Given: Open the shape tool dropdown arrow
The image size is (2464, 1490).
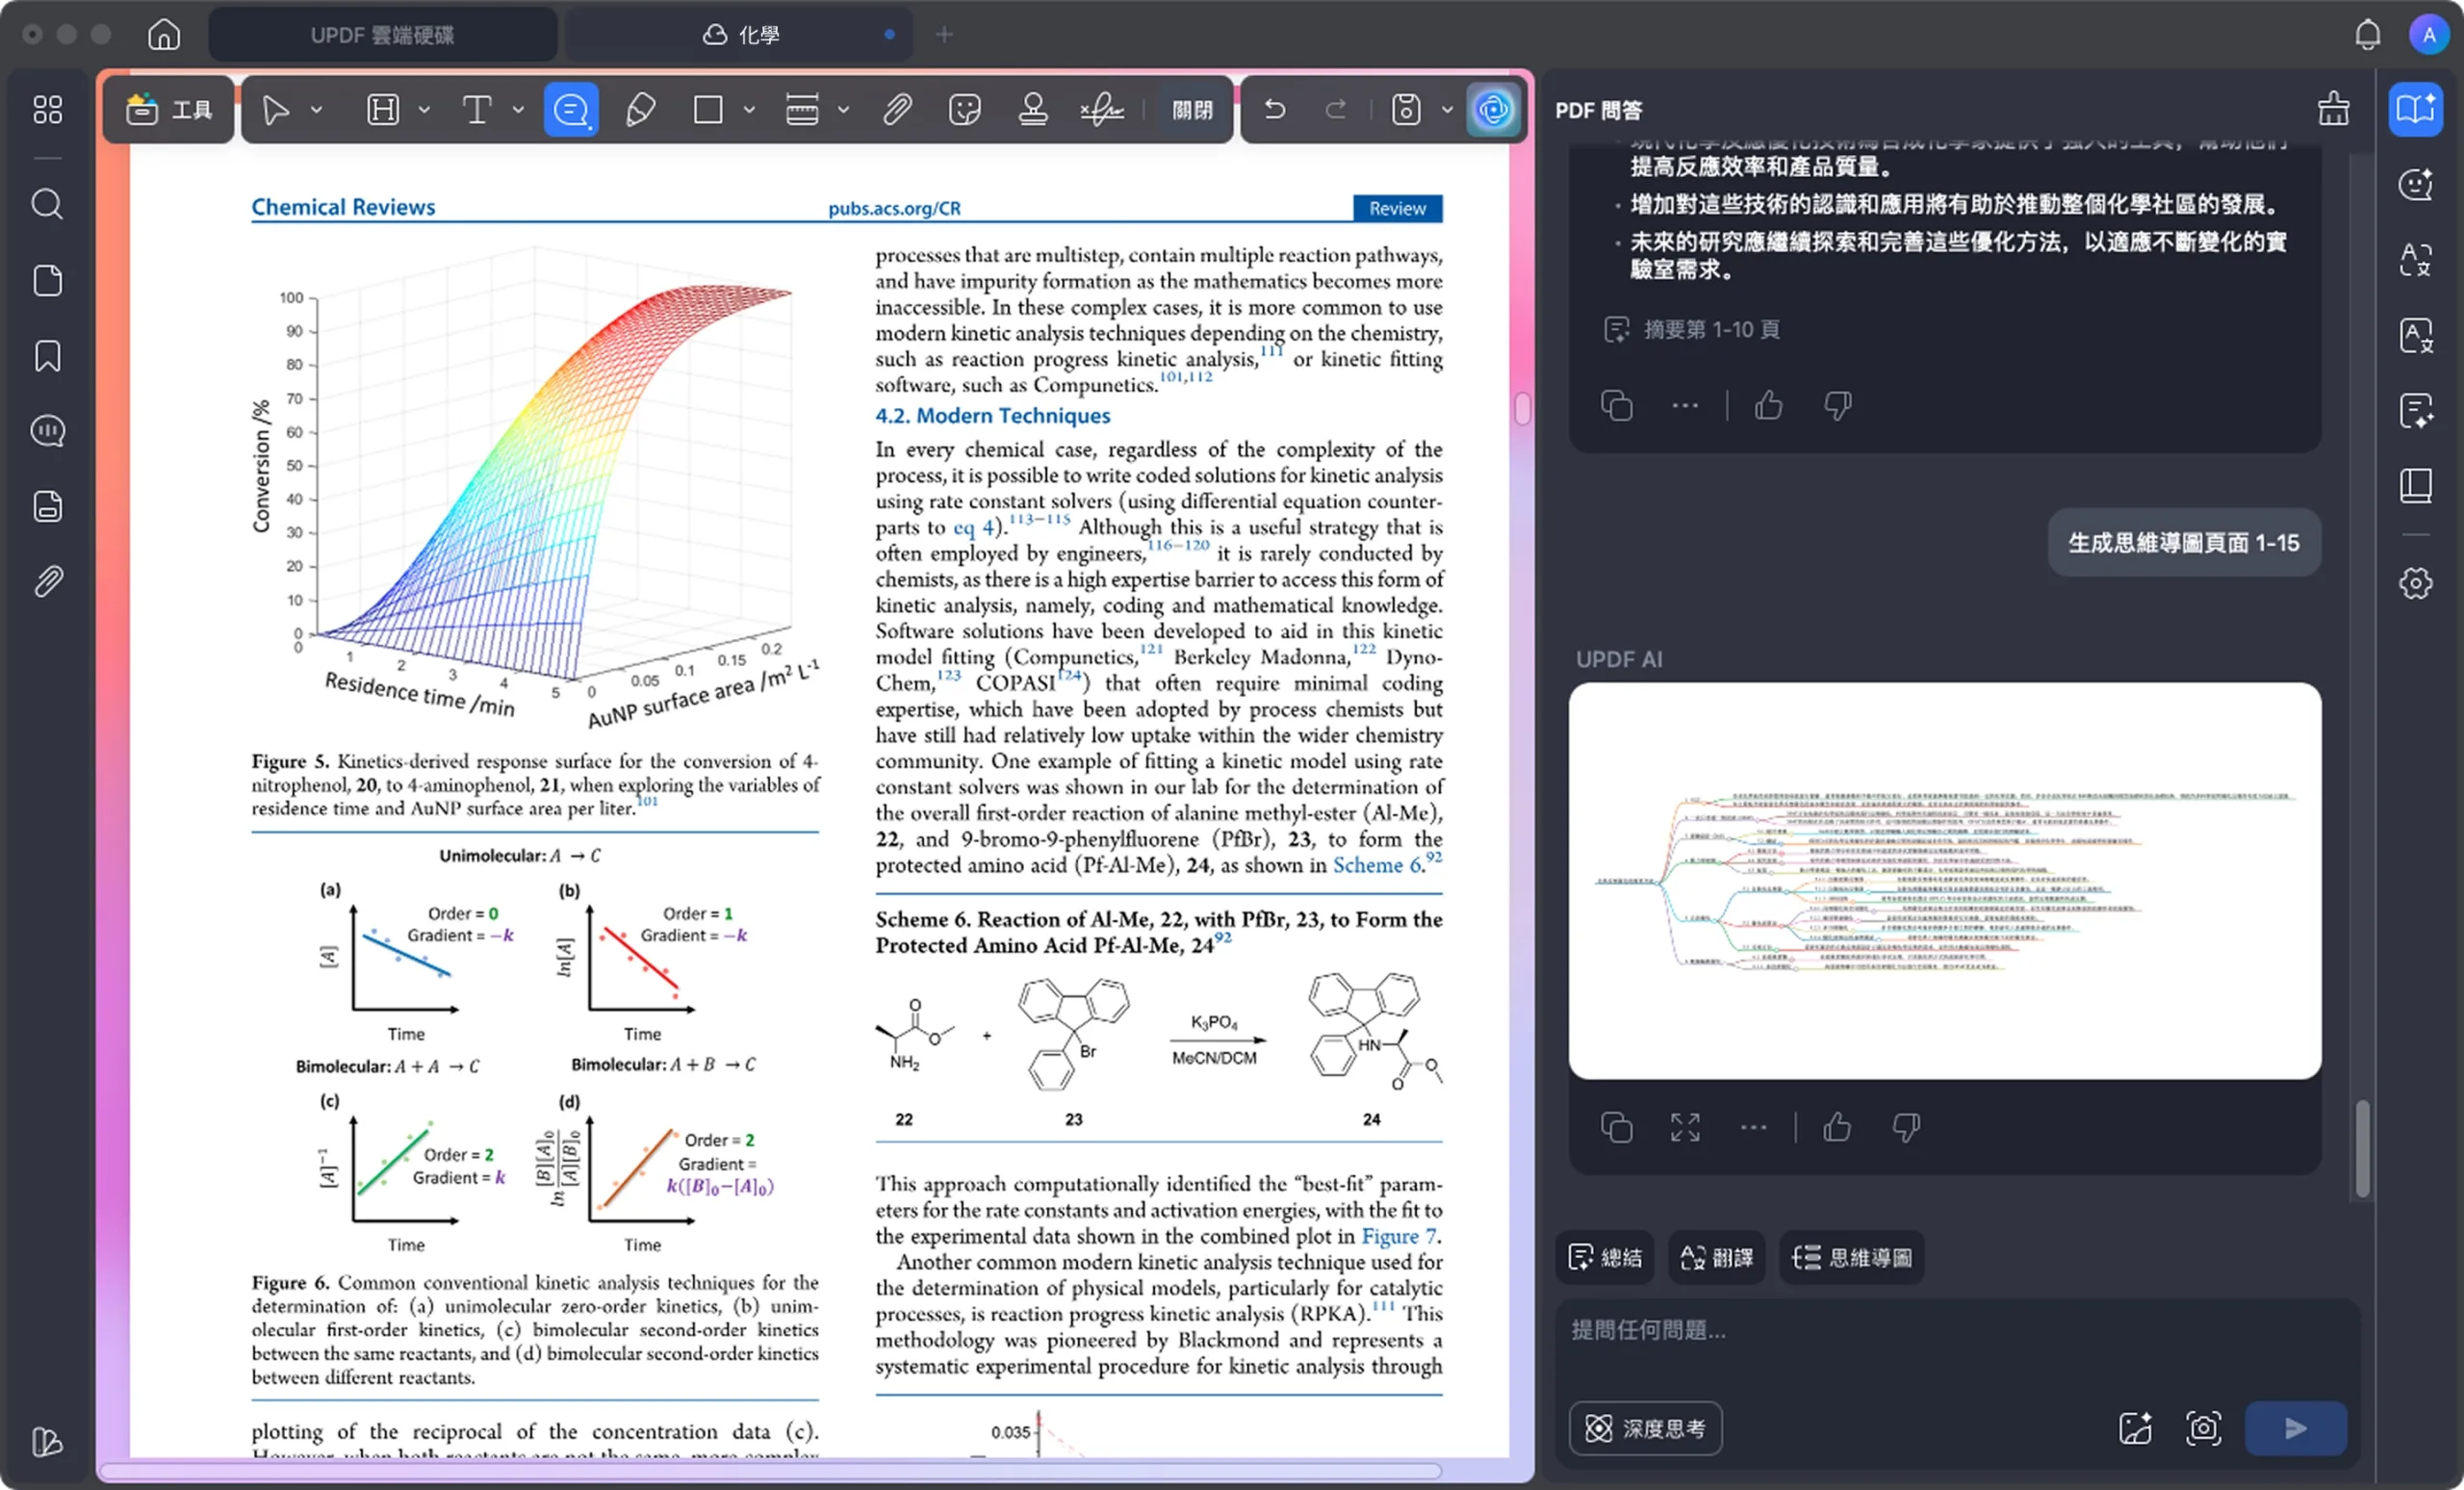Looking at the screenshot, I should click(x=749, y=109).
